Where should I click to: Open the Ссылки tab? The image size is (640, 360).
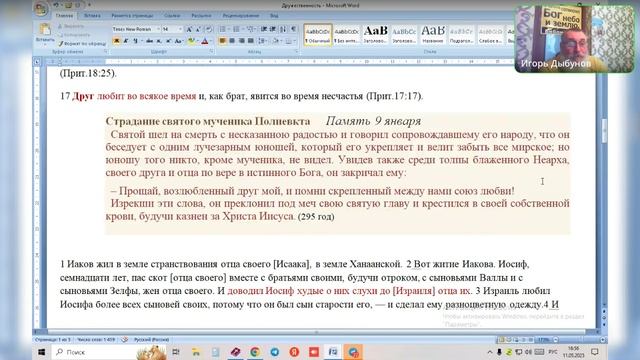(172, 16)
